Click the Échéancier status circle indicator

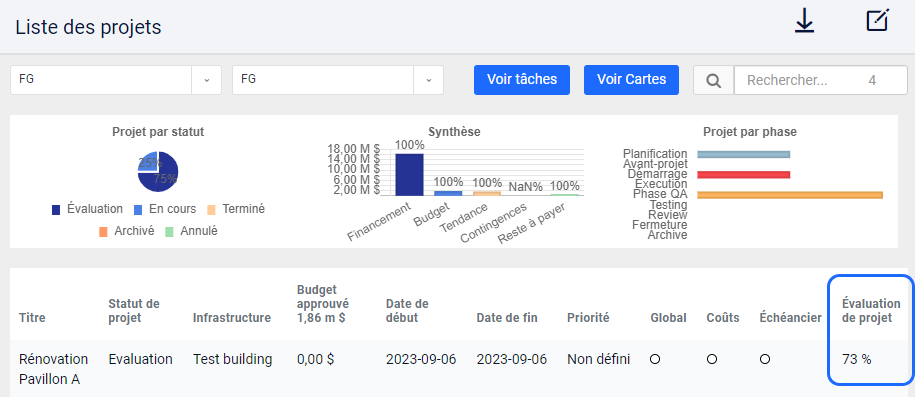point(764,360)
